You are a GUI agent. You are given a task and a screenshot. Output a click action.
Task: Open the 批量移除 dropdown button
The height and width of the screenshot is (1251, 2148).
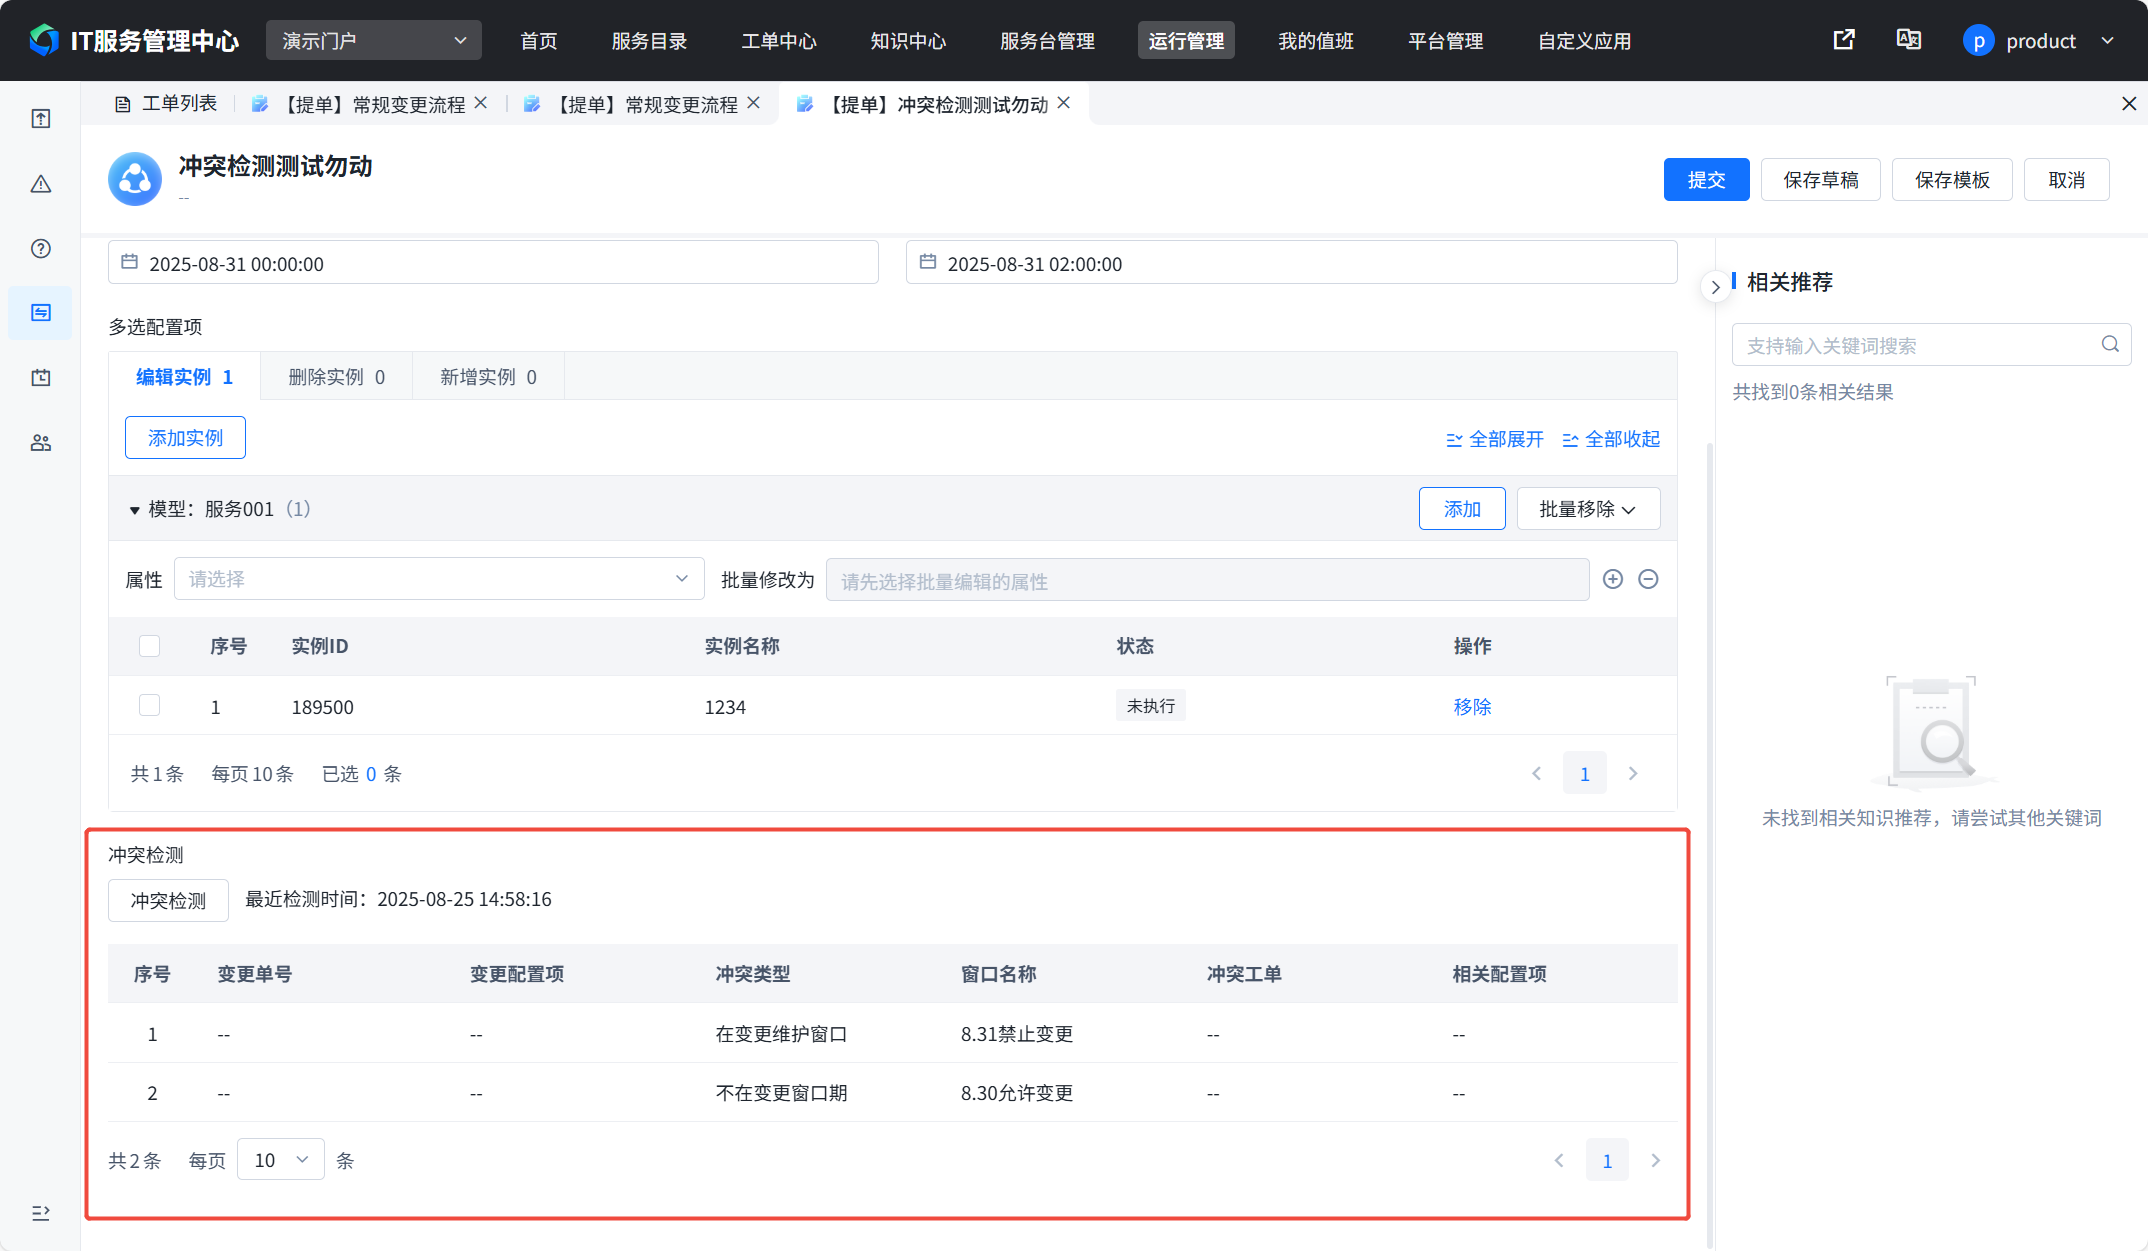click(x=1588, y=509)
